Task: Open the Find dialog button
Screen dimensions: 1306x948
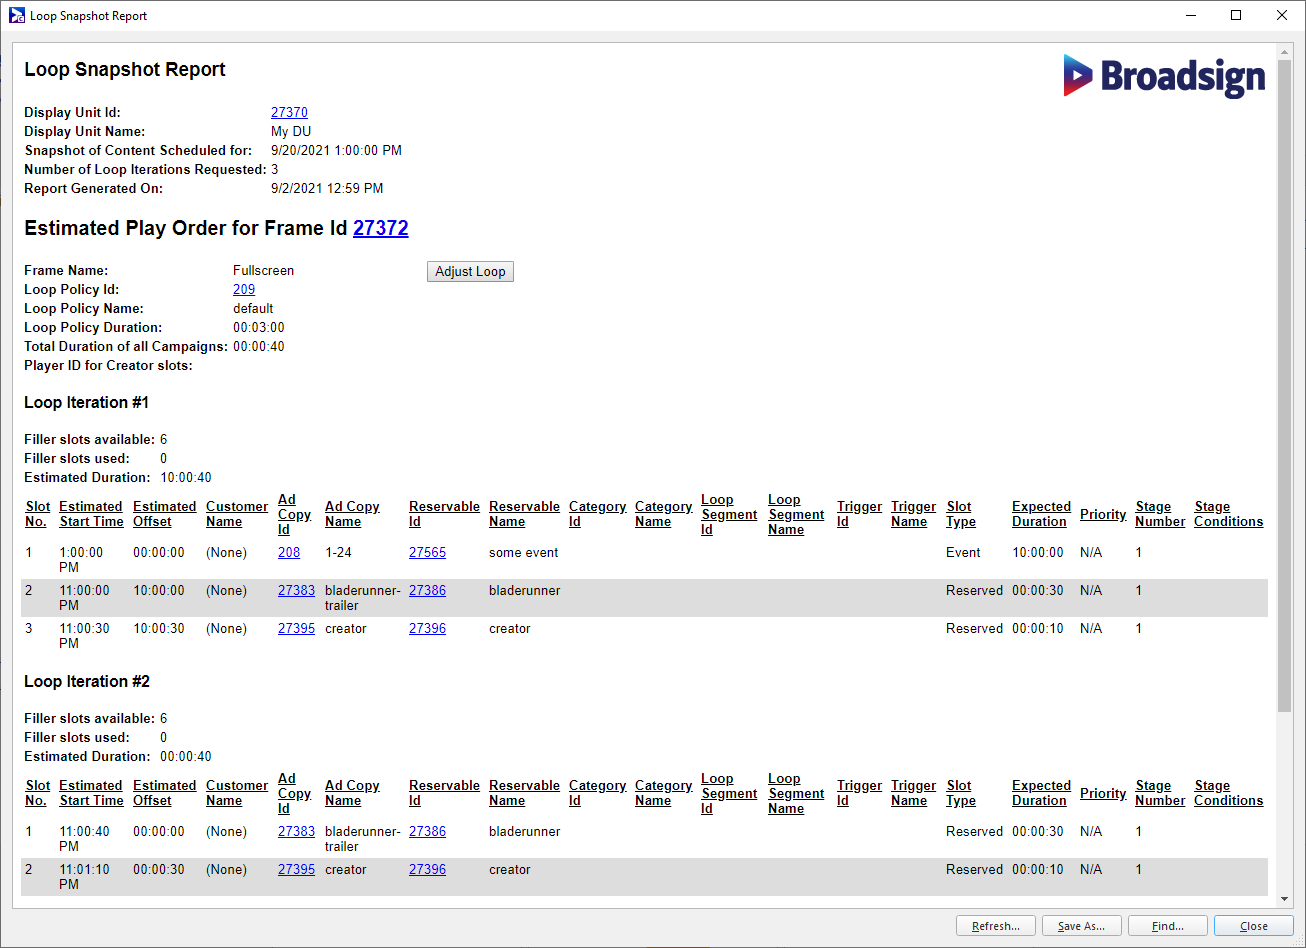Action: coord(1167,926)
